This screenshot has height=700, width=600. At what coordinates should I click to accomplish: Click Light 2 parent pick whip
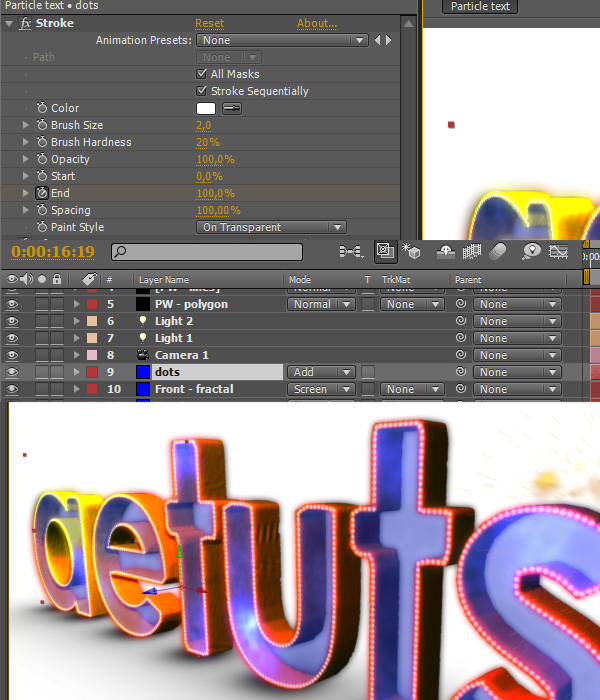point(461,321)
